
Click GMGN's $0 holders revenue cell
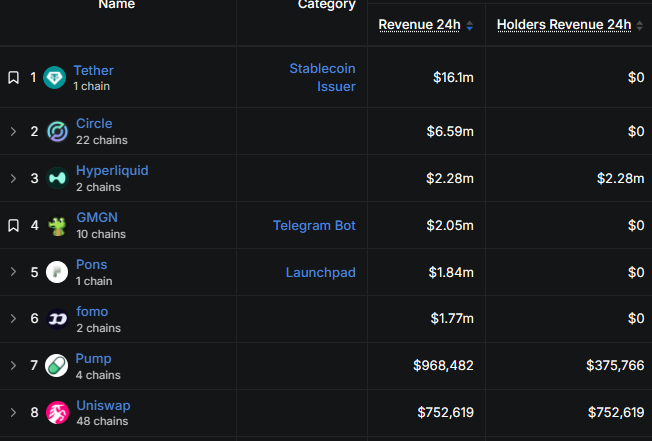click(x=636, y=225)
